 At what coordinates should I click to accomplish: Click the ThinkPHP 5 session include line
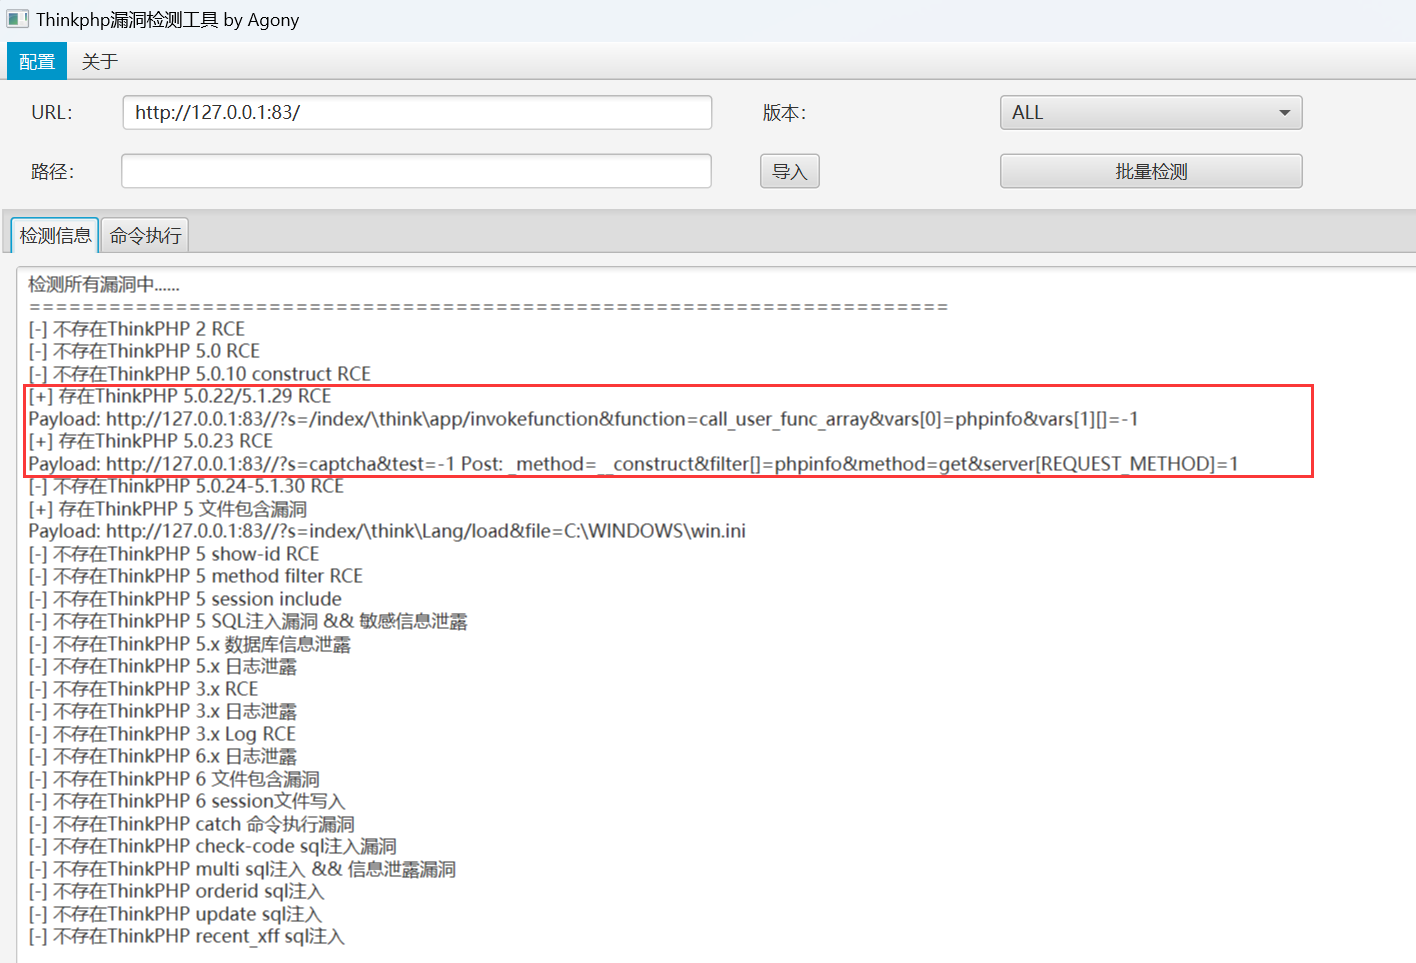click(x=185, y=599)
